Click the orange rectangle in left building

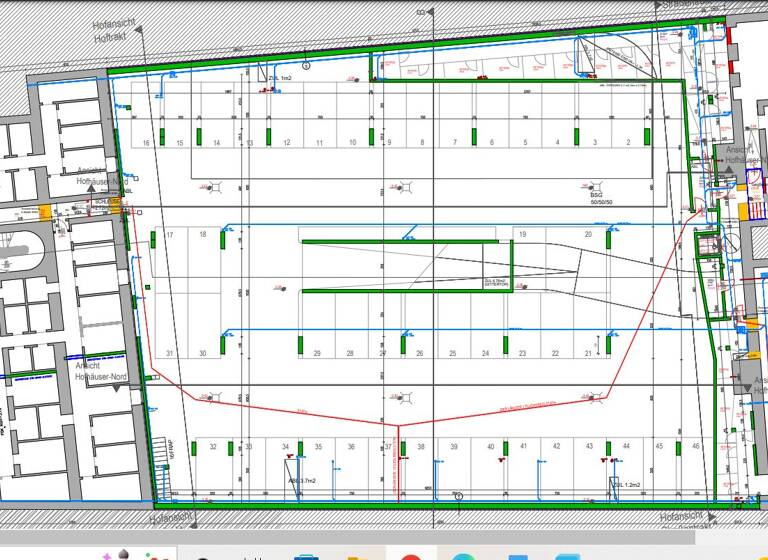(x=44, y=212)
